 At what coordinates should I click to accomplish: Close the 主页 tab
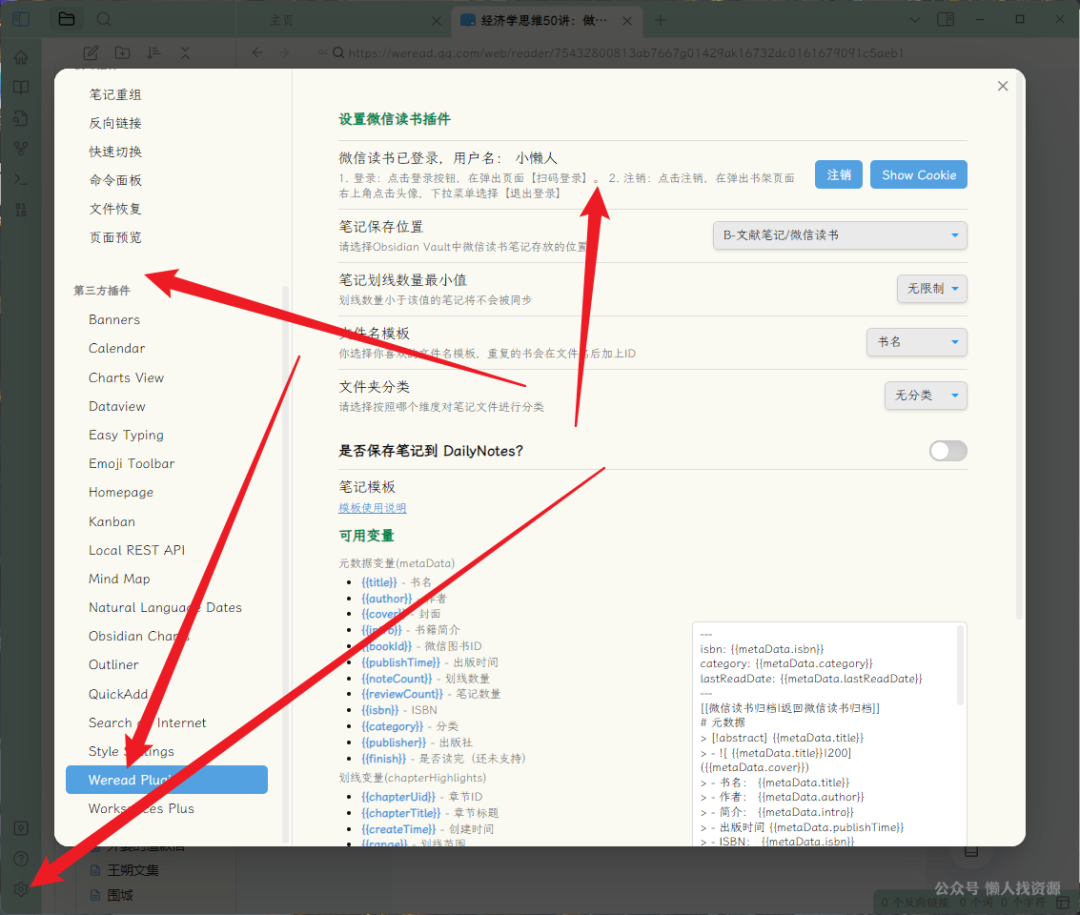[x=436, y=21]
